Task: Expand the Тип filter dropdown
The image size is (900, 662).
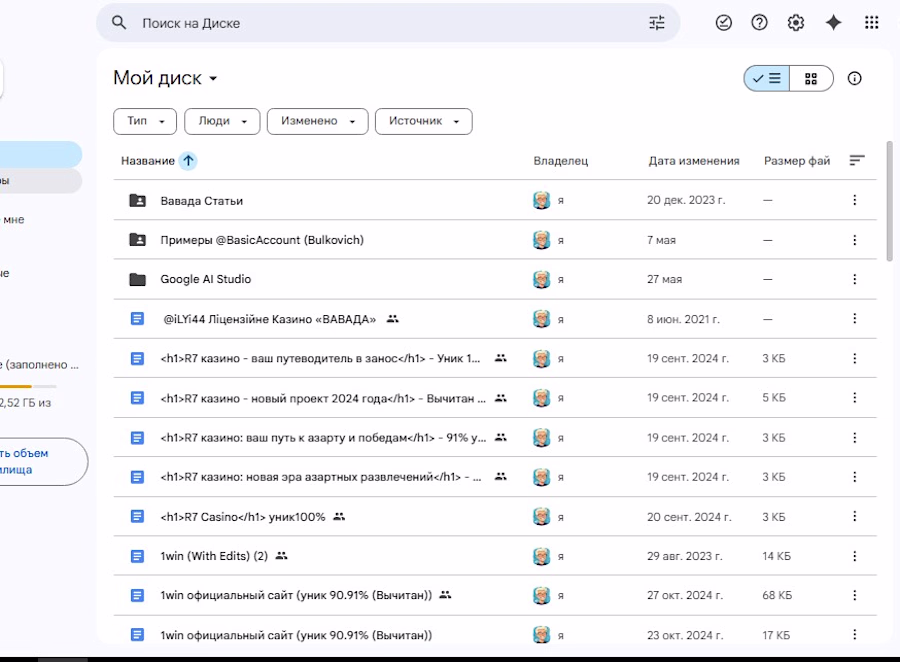Action: point(145,121)
